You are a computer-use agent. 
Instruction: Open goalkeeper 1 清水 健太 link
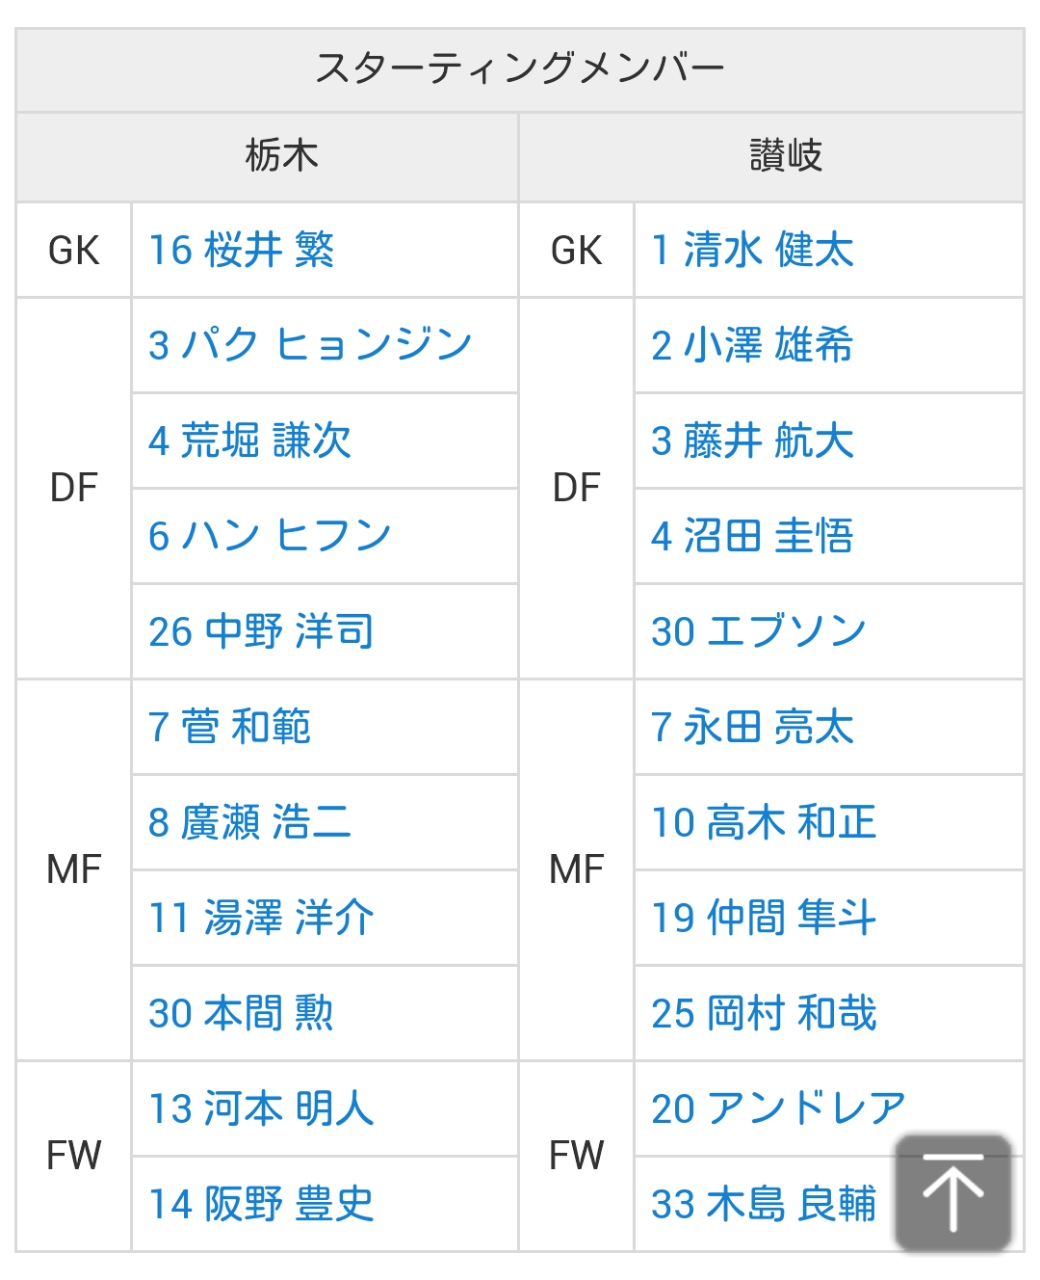point(752,250)
